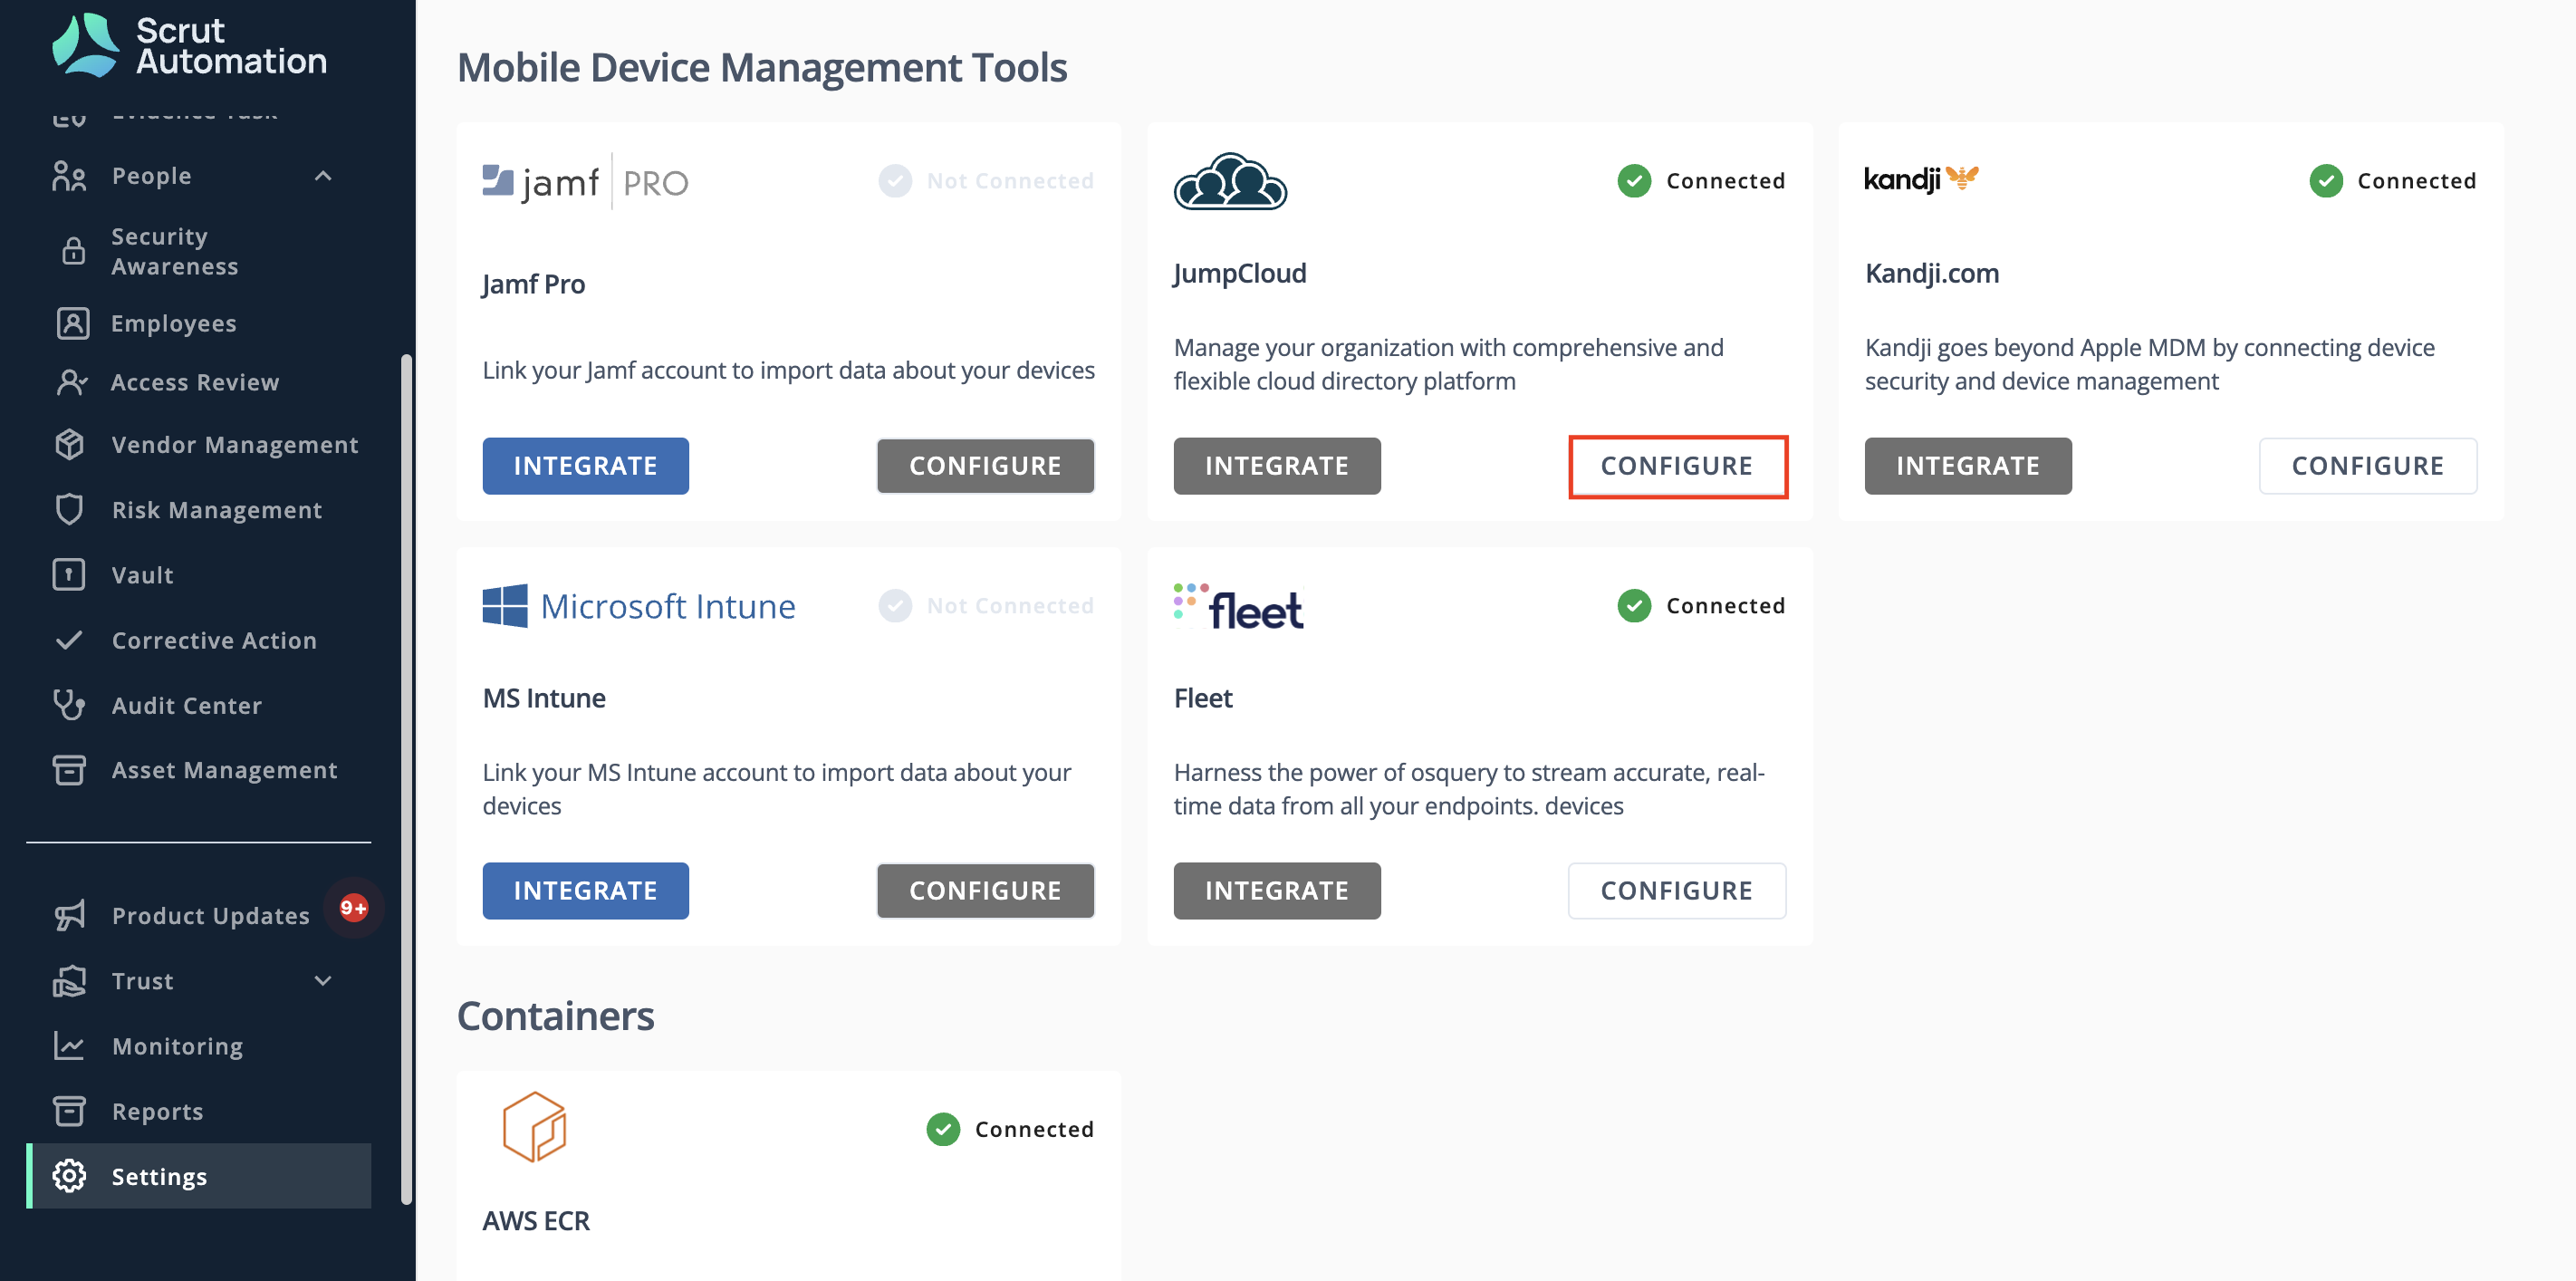The image size is (2576, 1281).
Task: Open Vendor Management
Action: (235, 444)
